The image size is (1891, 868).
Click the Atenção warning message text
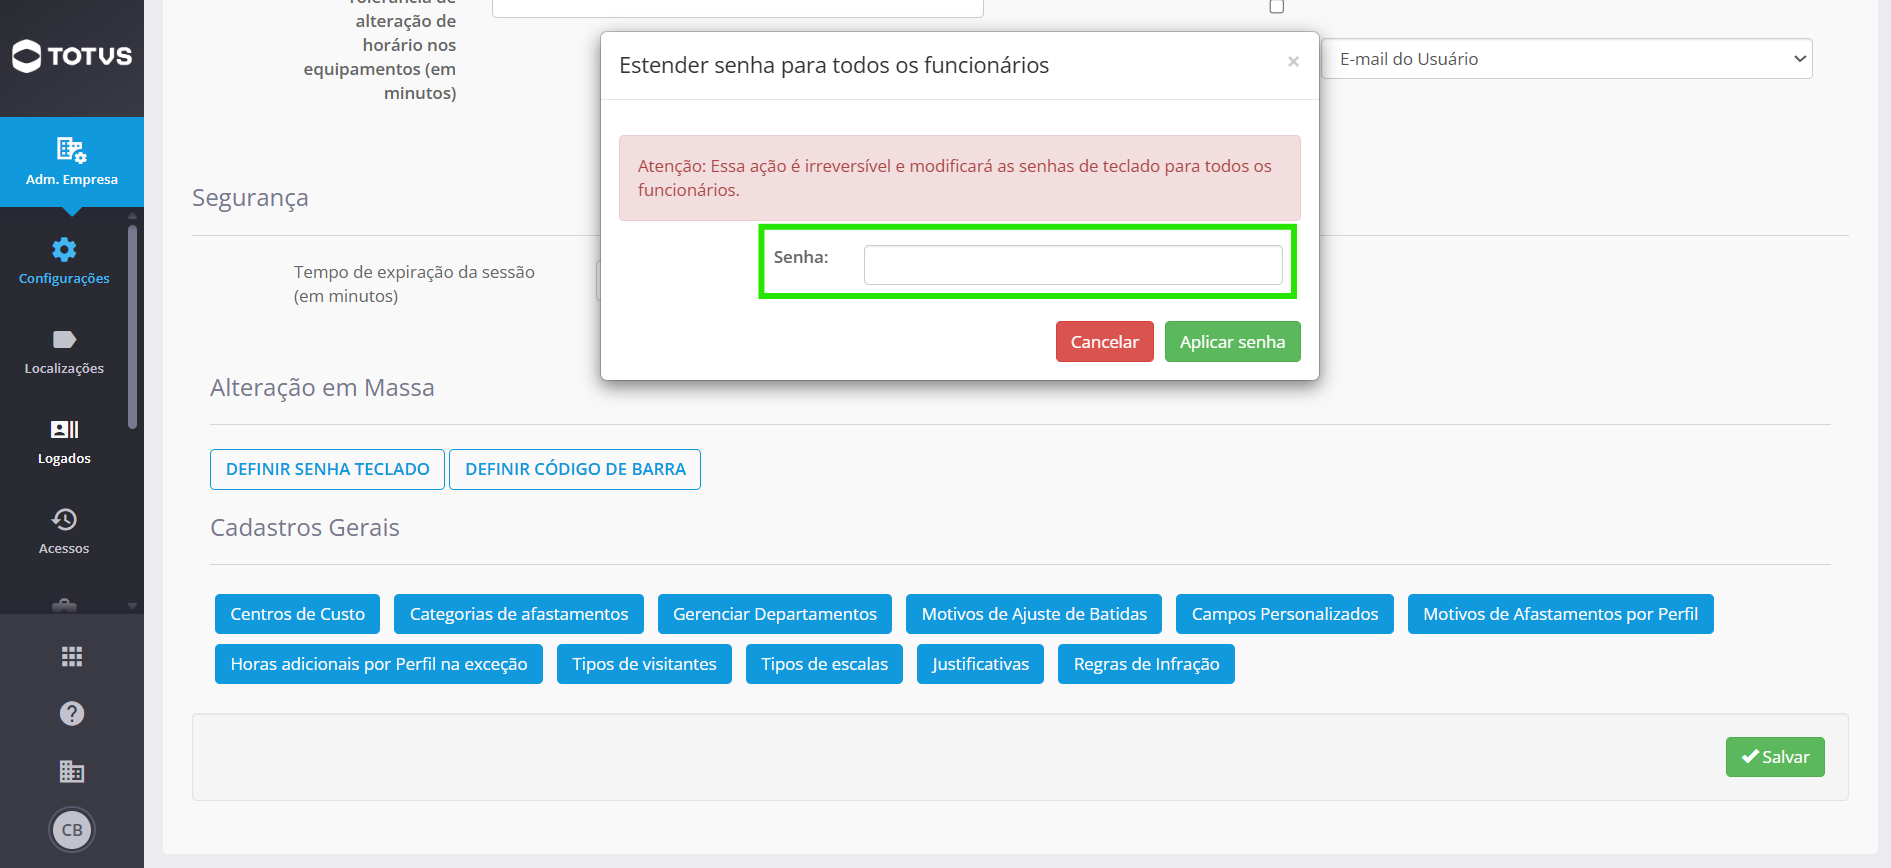(x=955, y=178)
